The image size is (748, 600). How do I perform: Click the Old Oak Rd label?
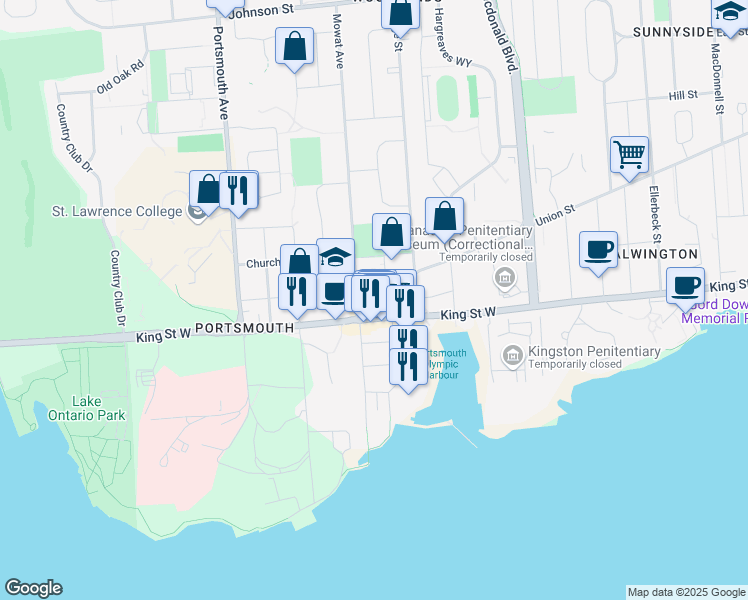click(x=120, y=77)
